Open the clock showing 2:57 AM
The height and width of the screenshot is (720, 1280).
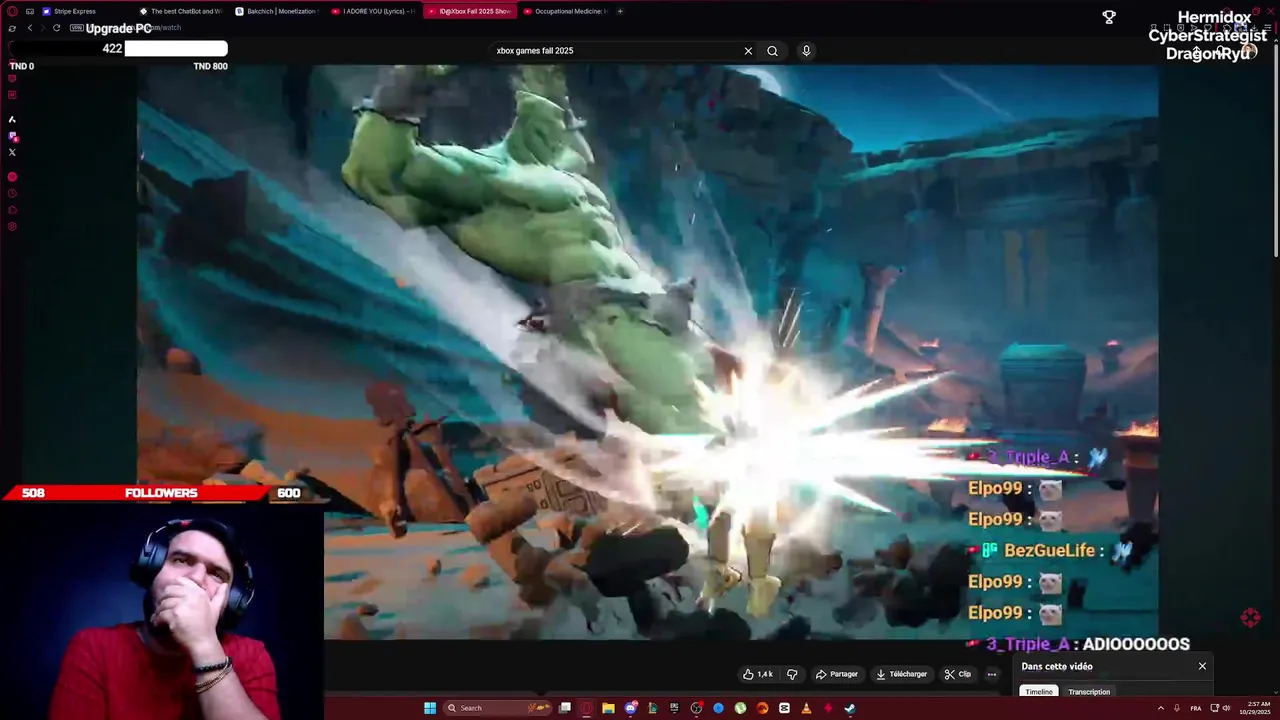click(x=1254, y=708)
